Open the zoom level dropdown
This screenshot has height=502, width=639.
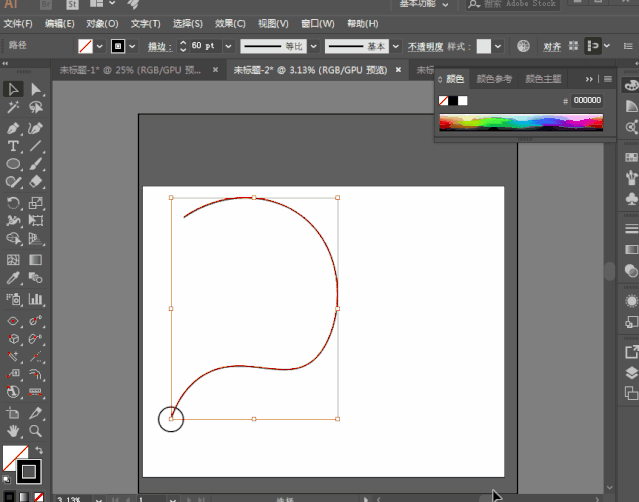[x=99, y=499]
